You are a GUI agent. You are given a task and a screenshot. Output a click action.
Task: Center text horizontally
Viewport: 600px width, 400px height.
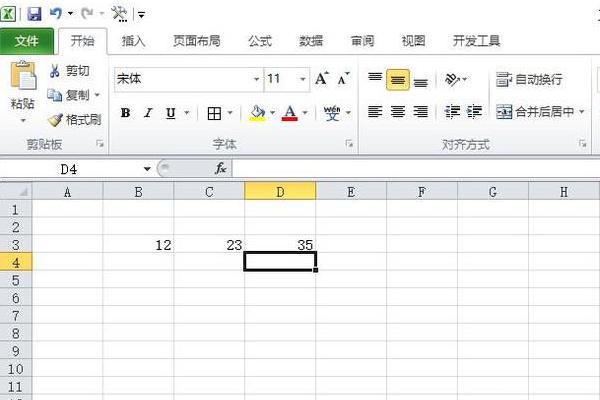[398, 112]
